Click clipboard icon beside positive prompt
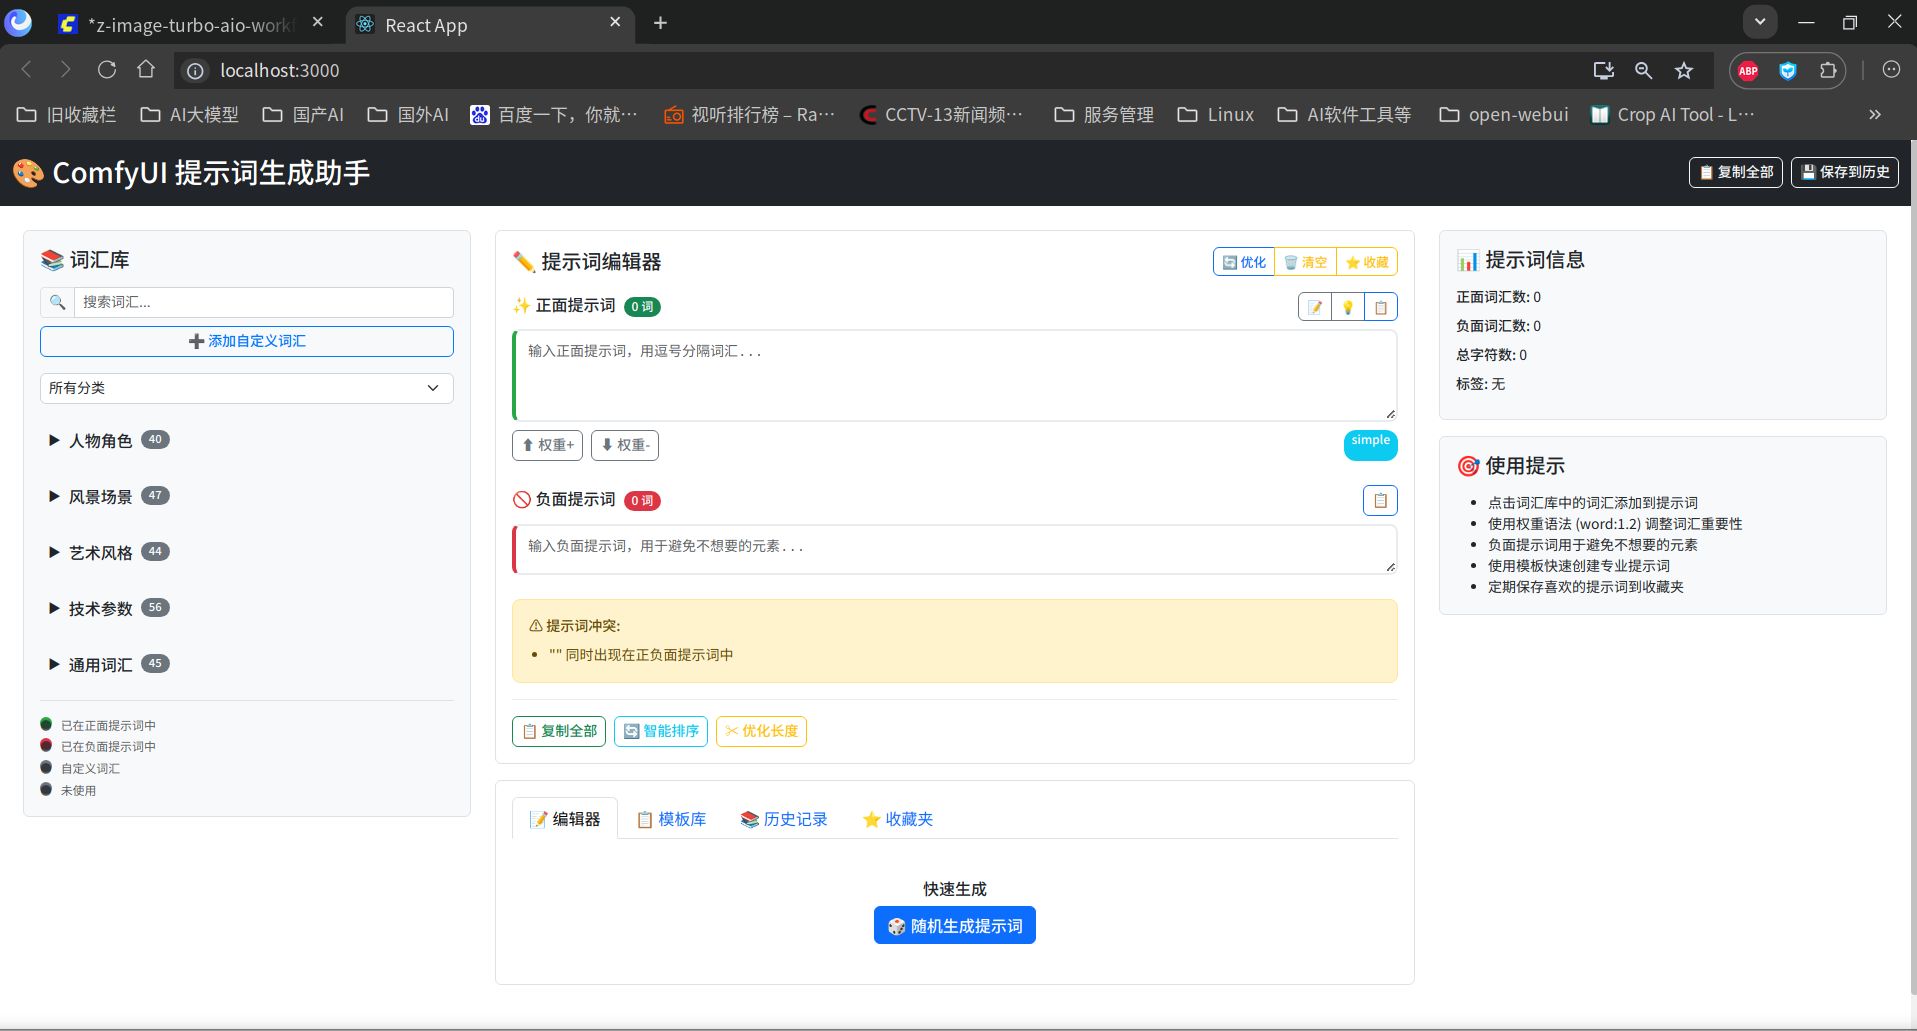Viewport: 1917px width, 1031px height. pyautogui.click(x=1381, y=307)
